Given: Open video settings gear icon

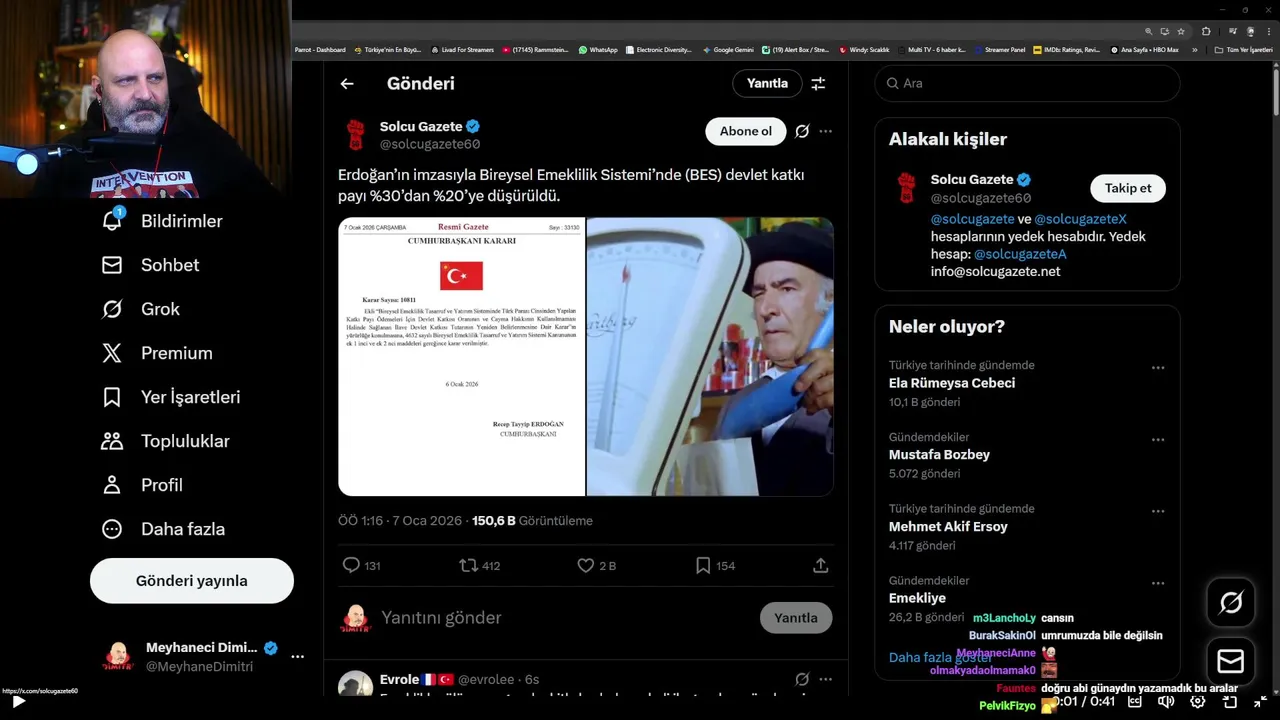Looking at the screenshot, I should [1197, 702].
